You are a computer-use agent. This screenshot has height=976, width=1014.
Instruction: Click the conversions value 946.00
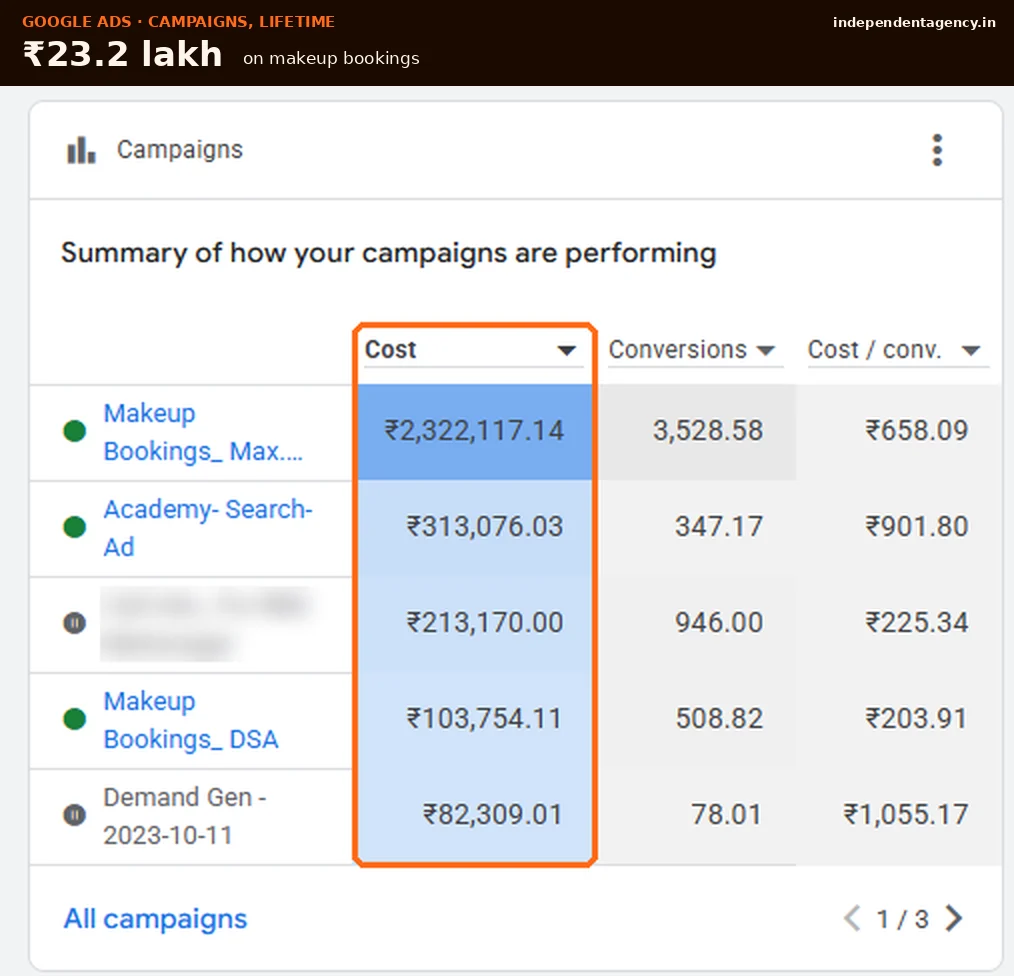click(x=719, y=623)
